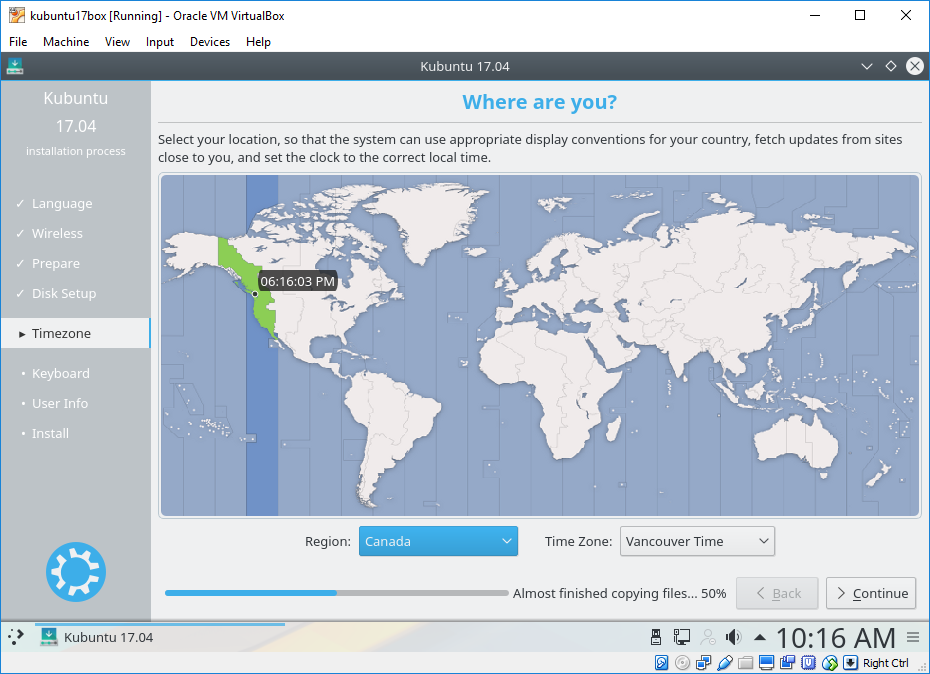
Task: Click VirtualBox CPU virtualization chip icon
Action: tap(808, 663)
